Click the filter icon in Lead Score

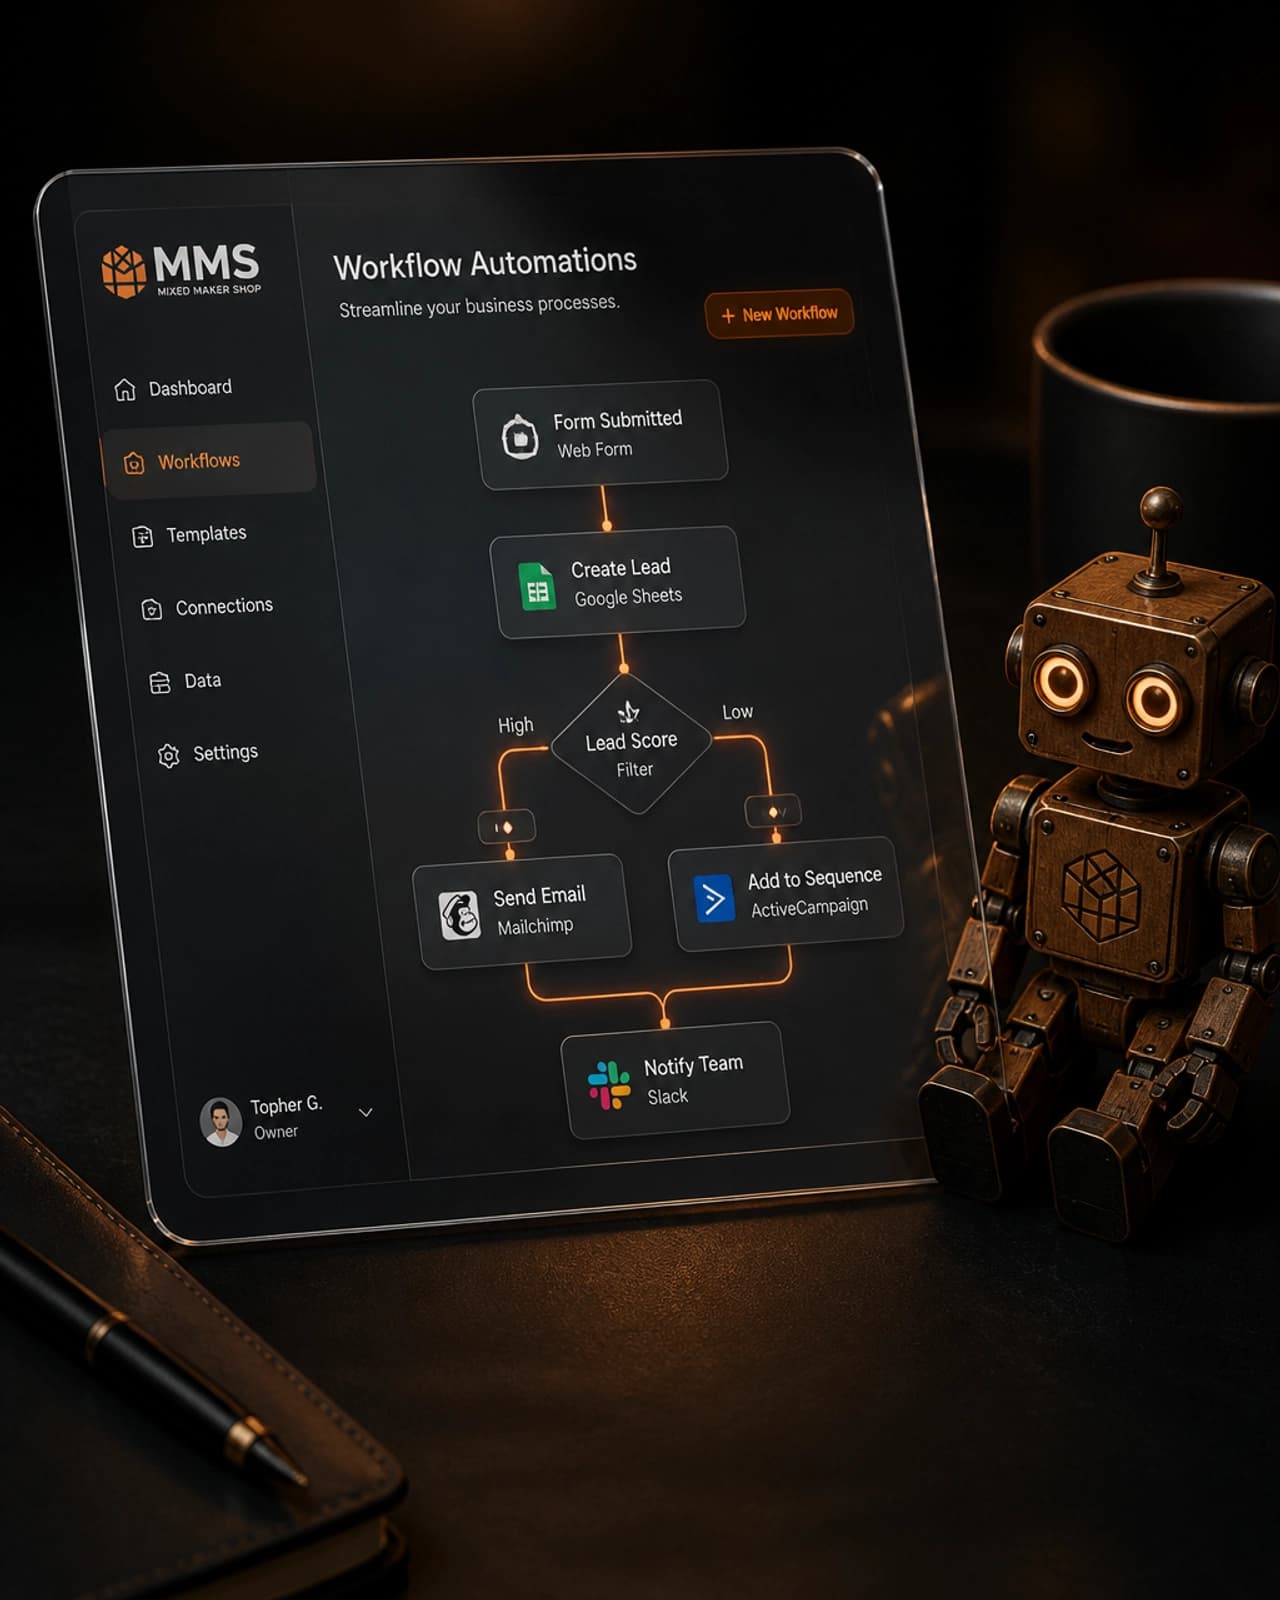pos(628,712)
